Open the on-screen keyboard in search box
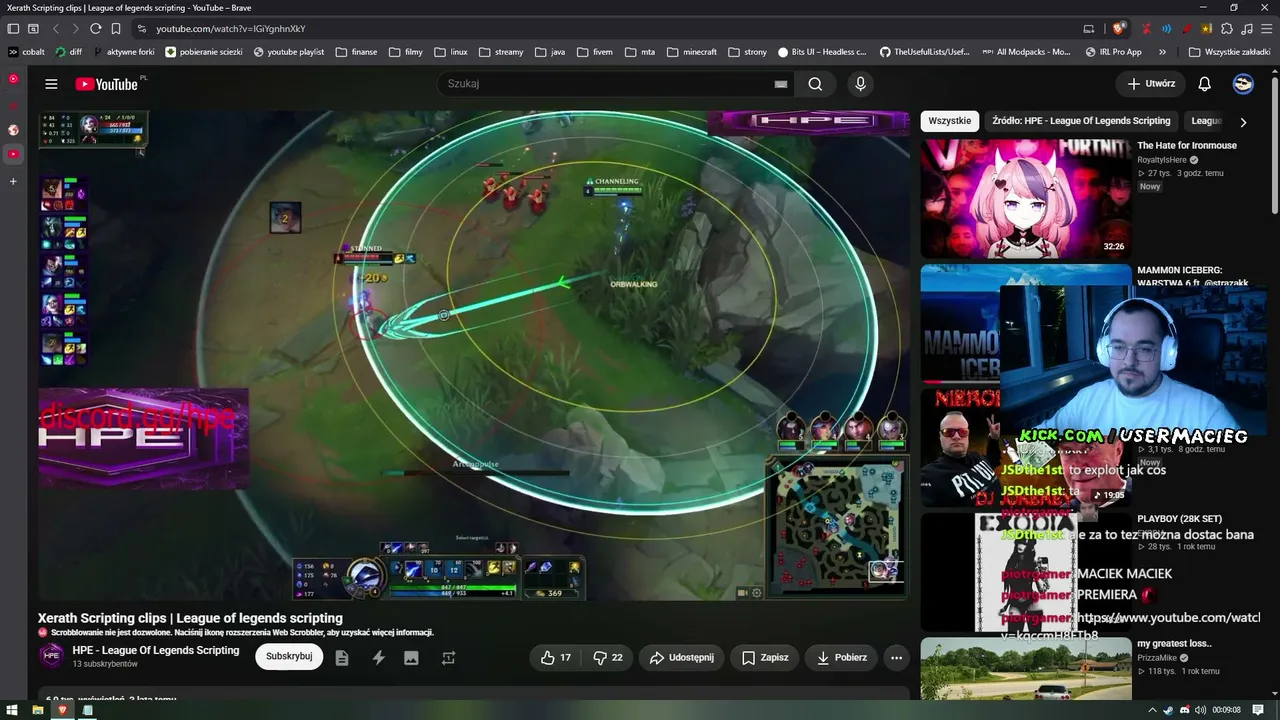Image resolution: width=1280 pixels, height=720 pixels. point(780,84)
